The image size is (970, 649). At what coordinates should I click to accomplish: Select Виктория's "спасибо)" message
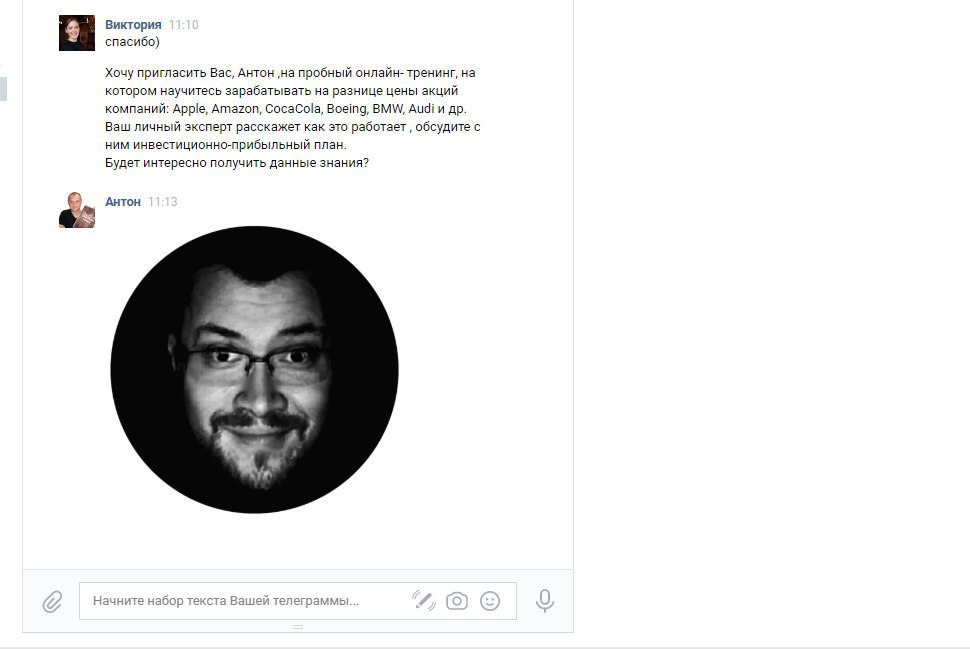(132, 41)
